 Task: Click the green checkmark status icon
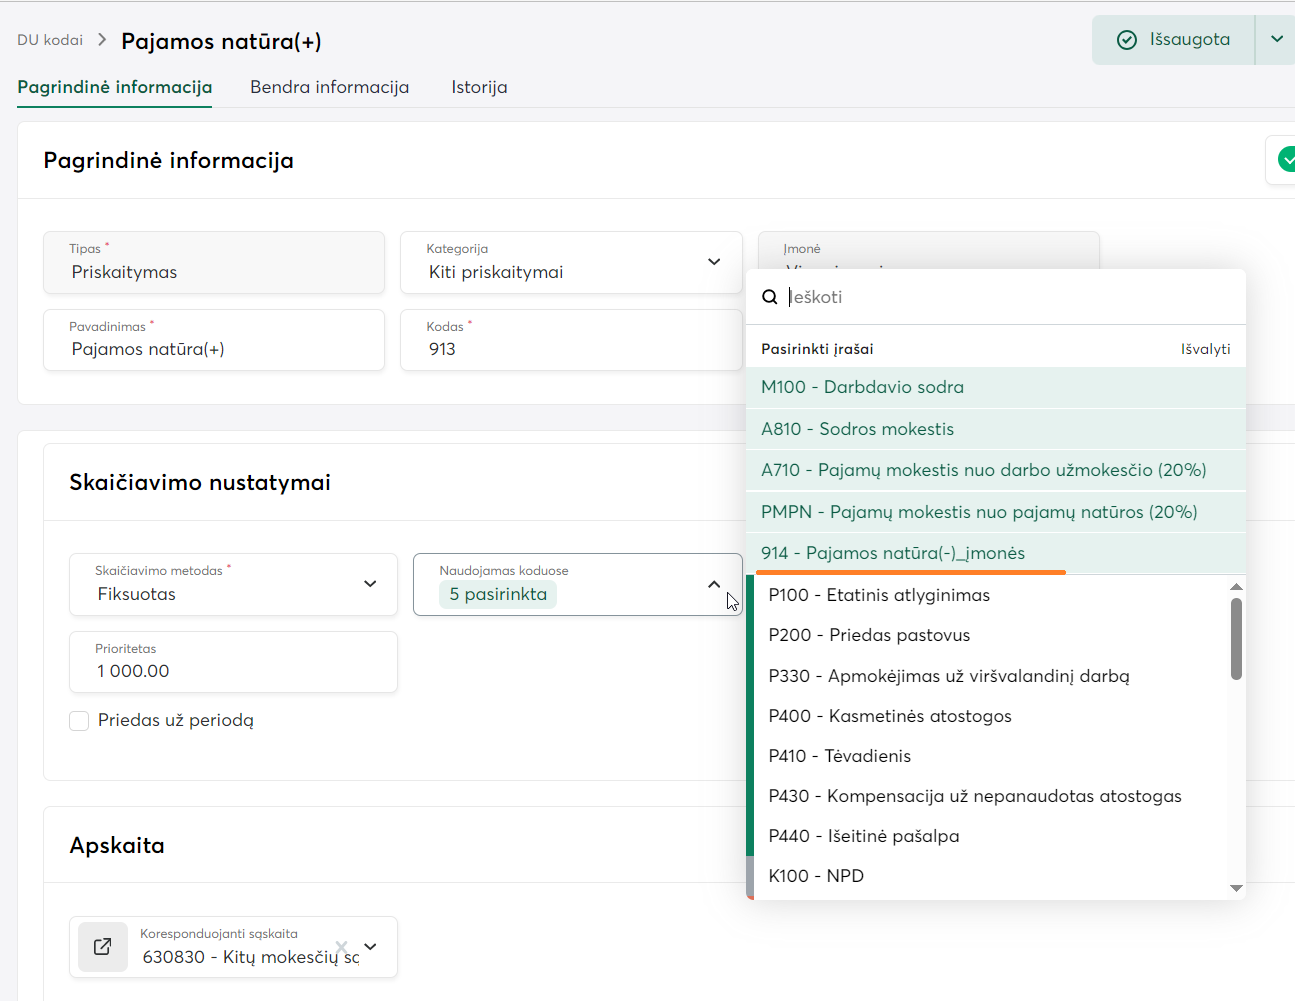tap(1286, 160)
